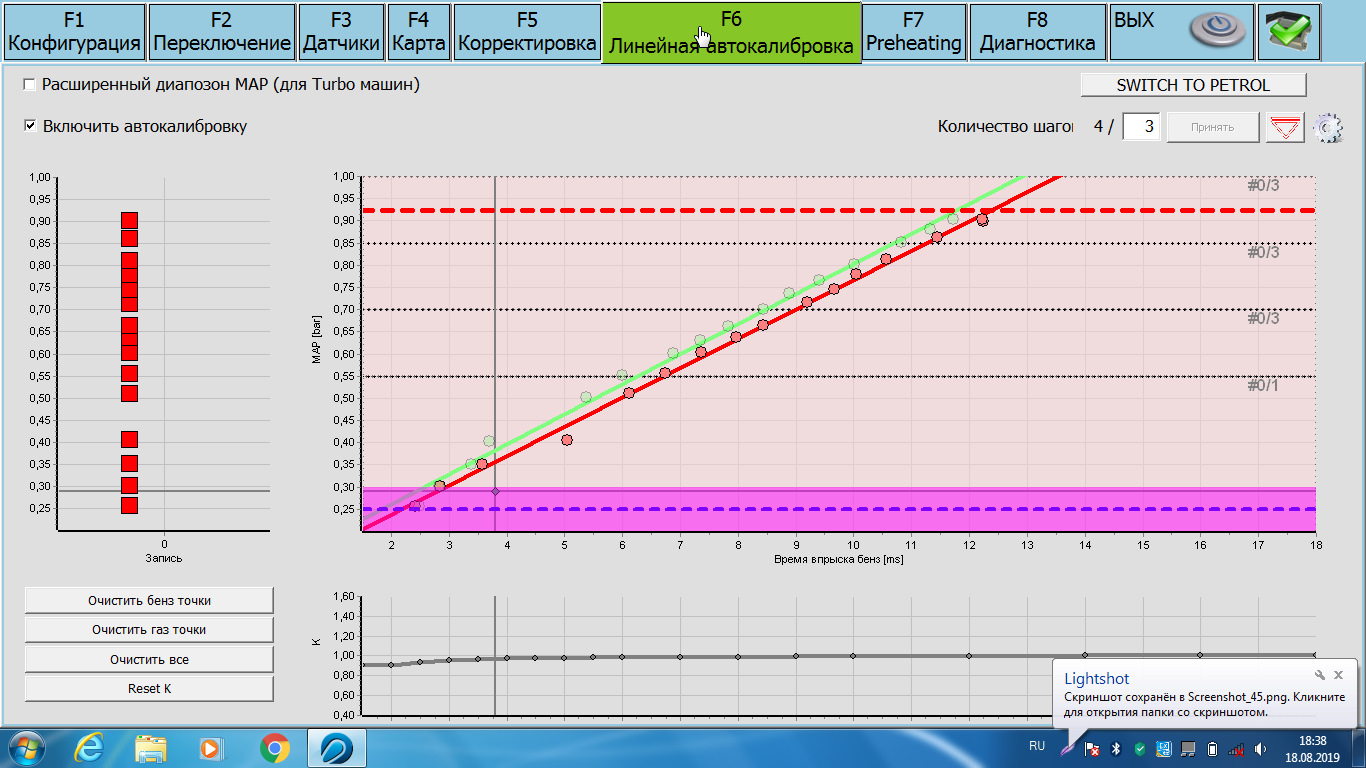Click the Bluetooth tray icon
The image size is (1366, 768).
(1116, 748)
